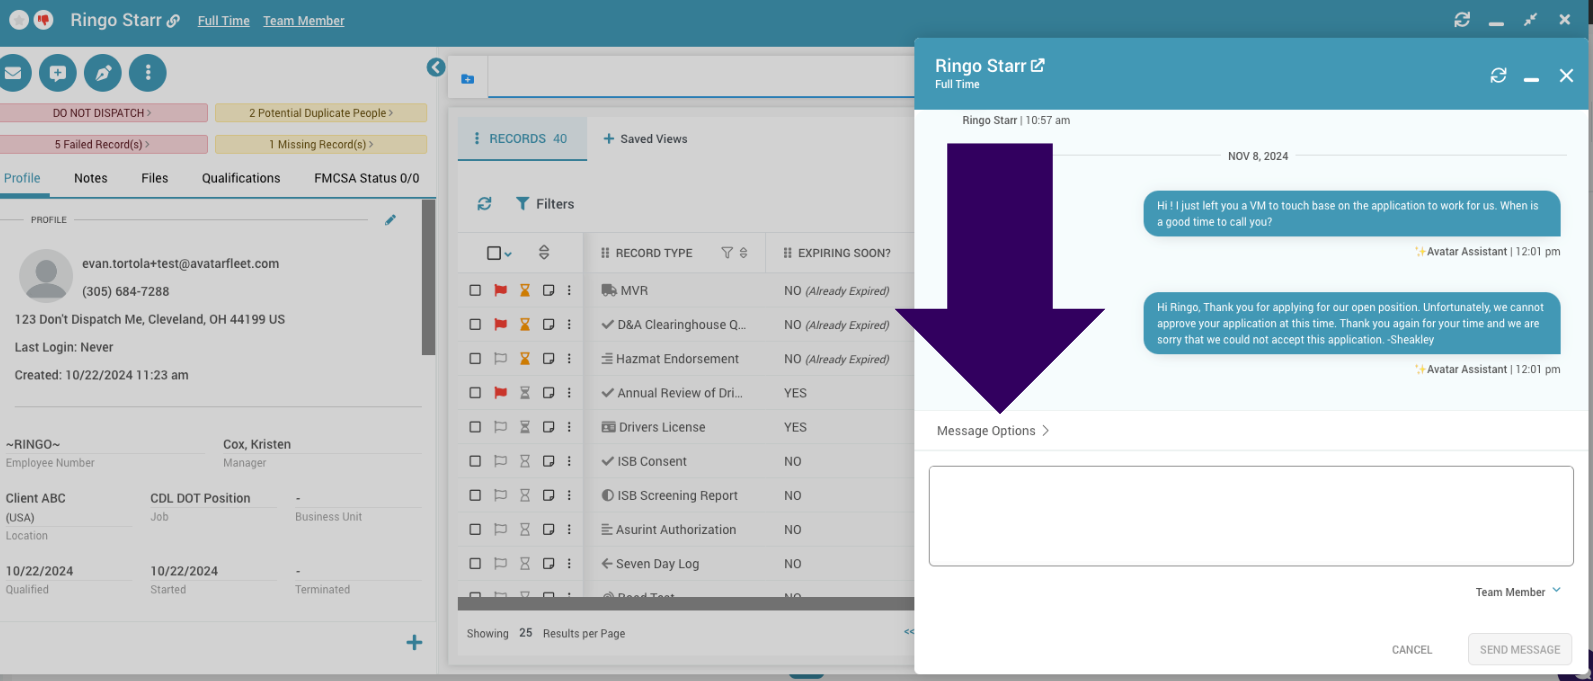This screenshot has height=681, width=1593.
Task: Expand the Message Options section
Action: pyautogui.click(x=992, y=431)
